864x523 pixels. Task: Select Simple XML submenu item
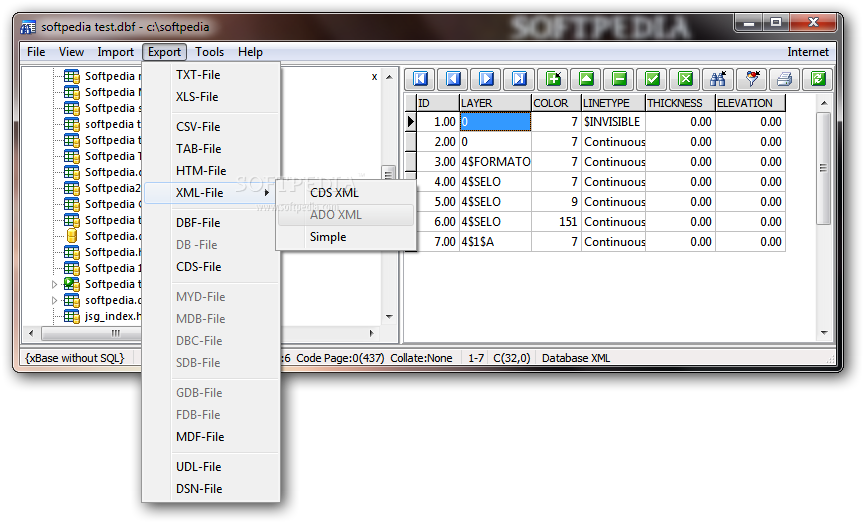pos(346,237)
